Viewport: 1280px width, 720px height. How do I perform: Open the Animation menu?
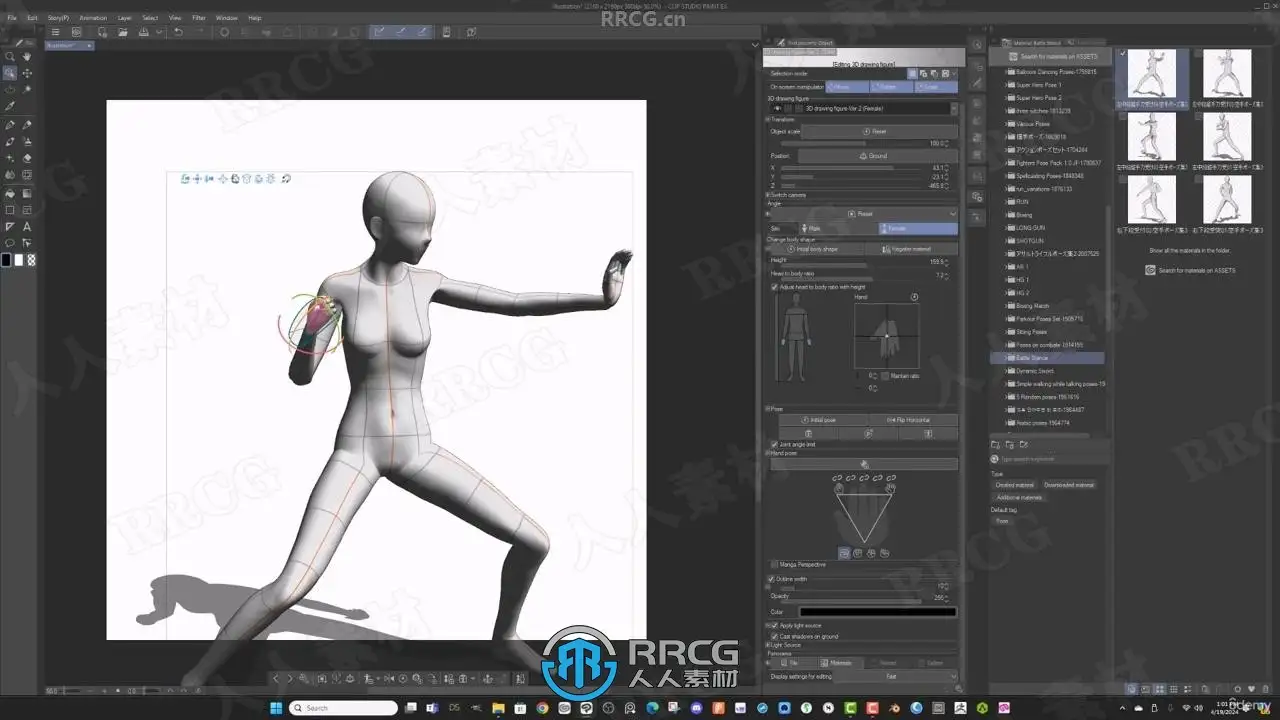point(93,18)
